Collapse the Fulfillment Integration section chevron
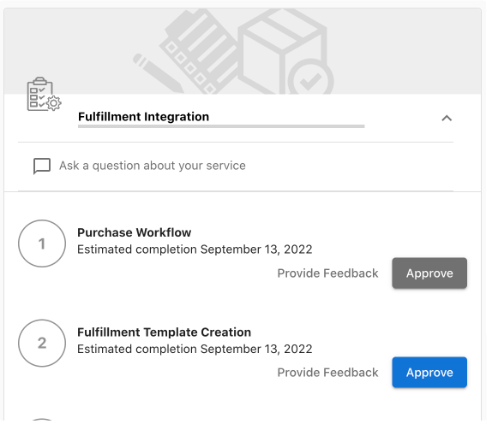 (447, 118)
